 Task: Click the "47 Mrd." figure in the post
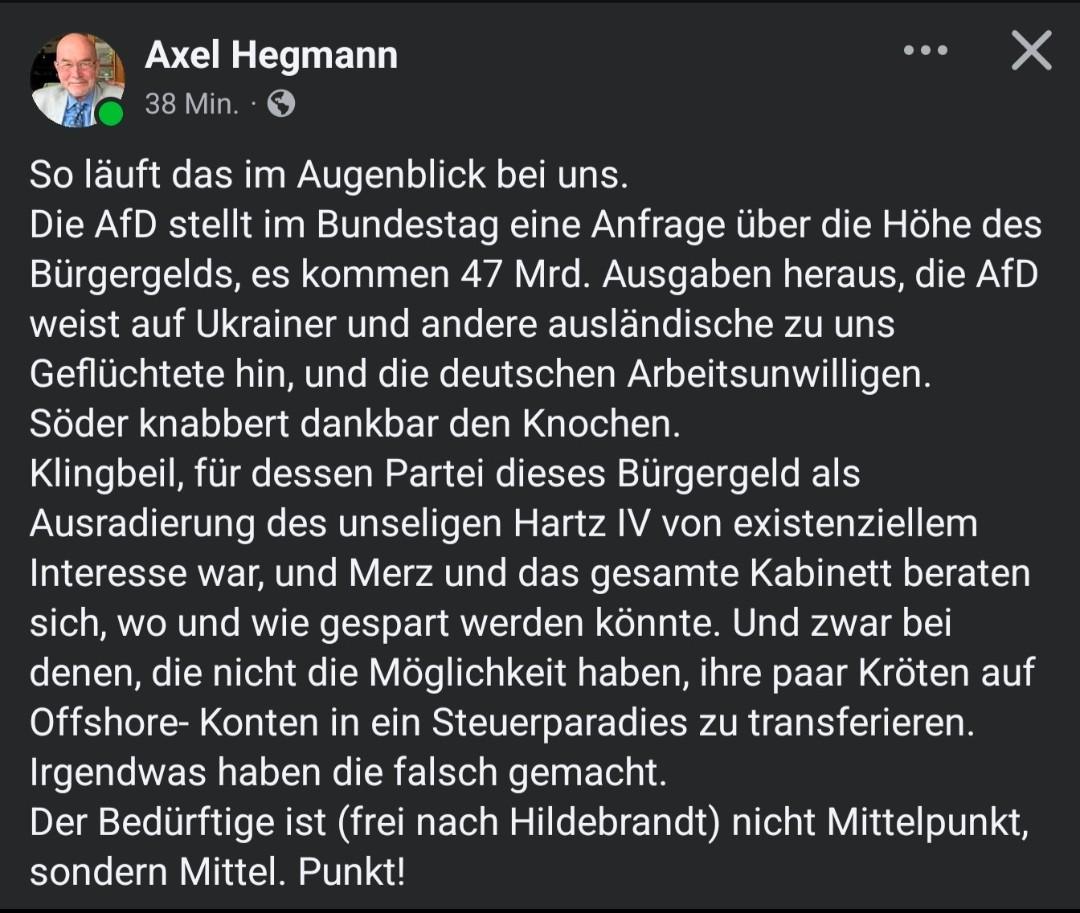coord(522,274)
